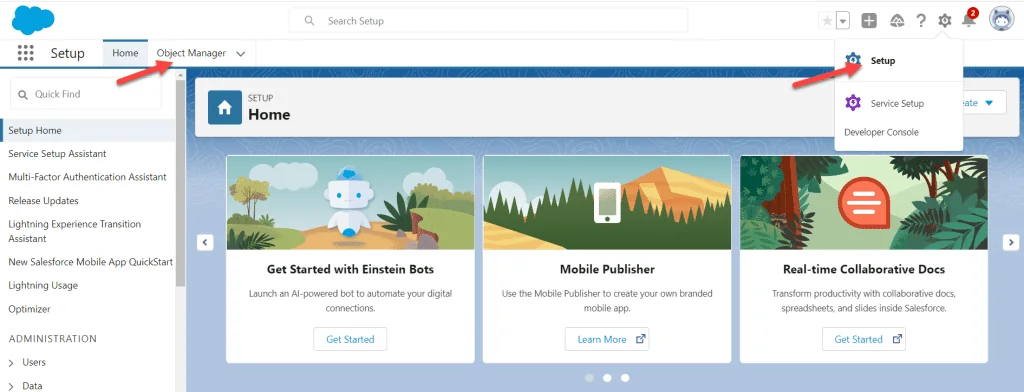Viewport: 1024px width, 392px height.
Task: Click the Quick Find search box
Action: (x=86, y=94)
